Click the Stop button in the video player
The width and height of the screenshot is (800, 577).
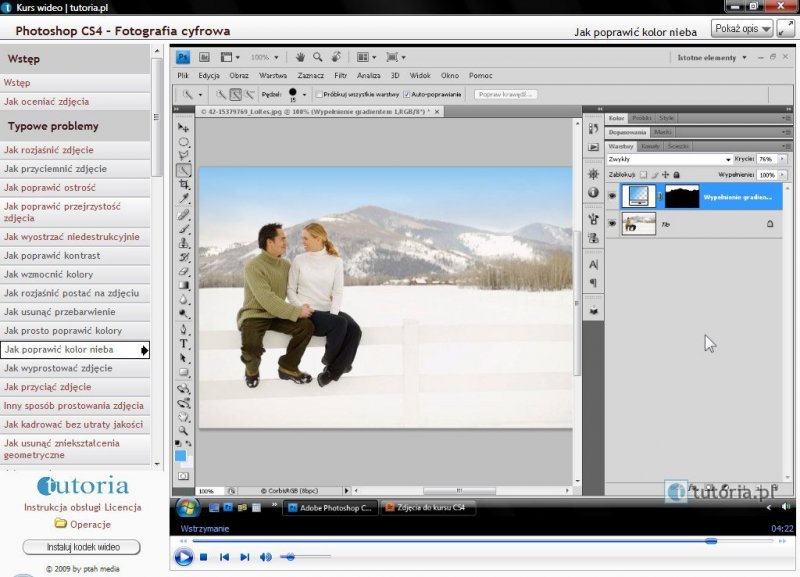(203, 557)
